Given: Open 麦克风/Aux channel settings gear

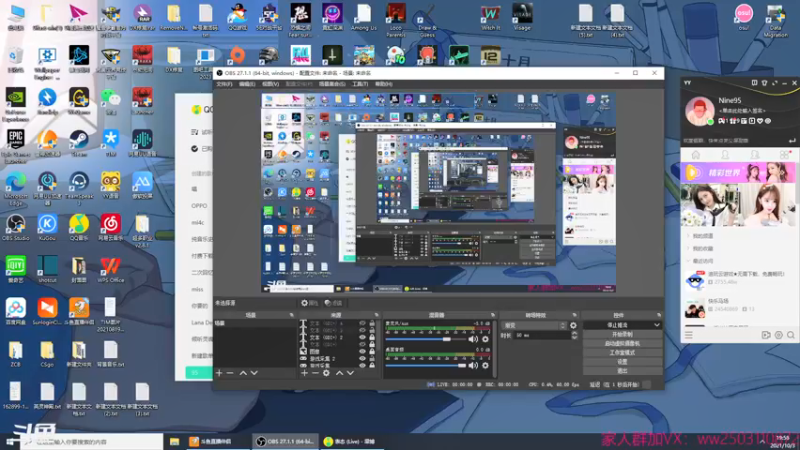Looking at the screenshot, I should tap(485, 339).
